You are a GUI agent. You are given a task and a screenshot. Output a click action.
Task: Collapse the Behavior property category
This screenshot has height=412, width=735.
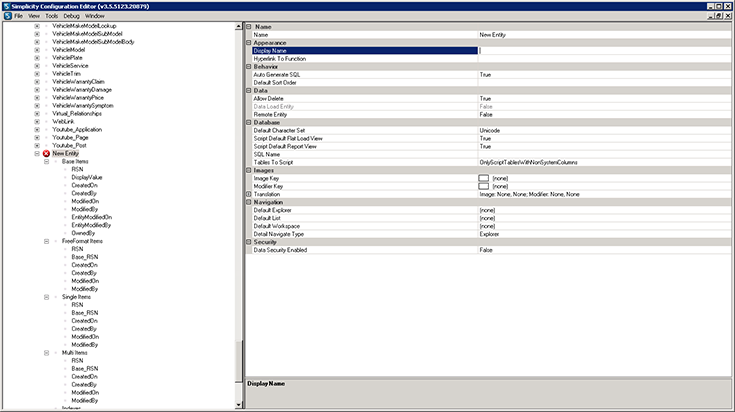249,67
